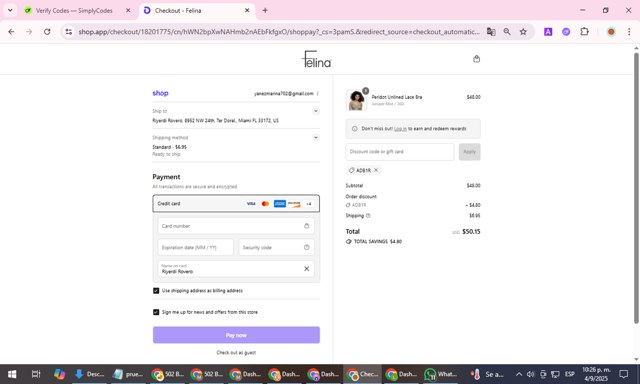
Task: Open a new browser tab
Action: coord(265,11)
